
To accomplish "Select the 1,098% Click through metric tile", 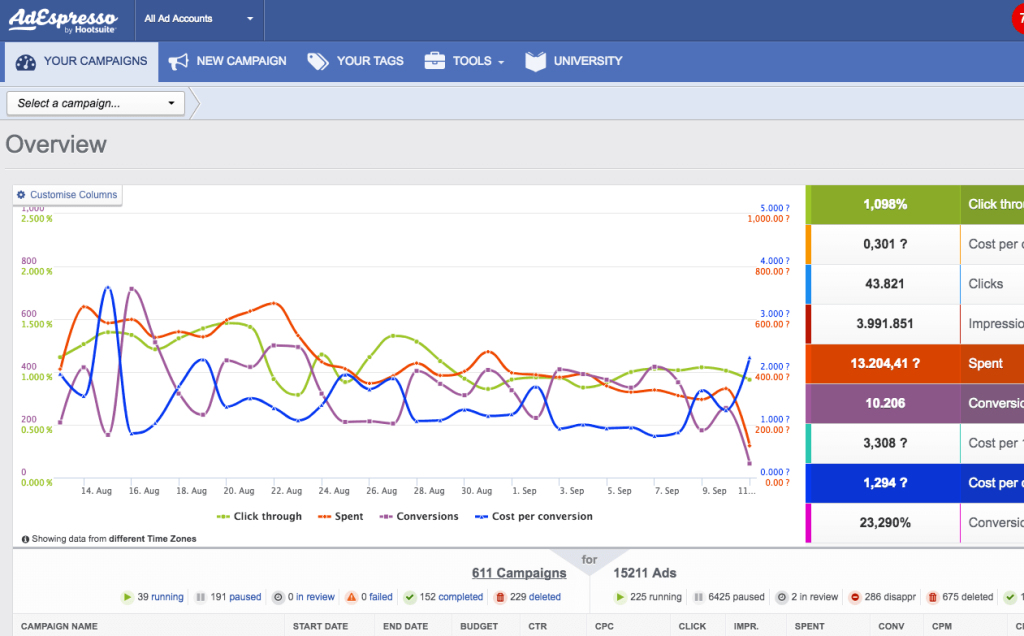I will [x=915, y=204].
